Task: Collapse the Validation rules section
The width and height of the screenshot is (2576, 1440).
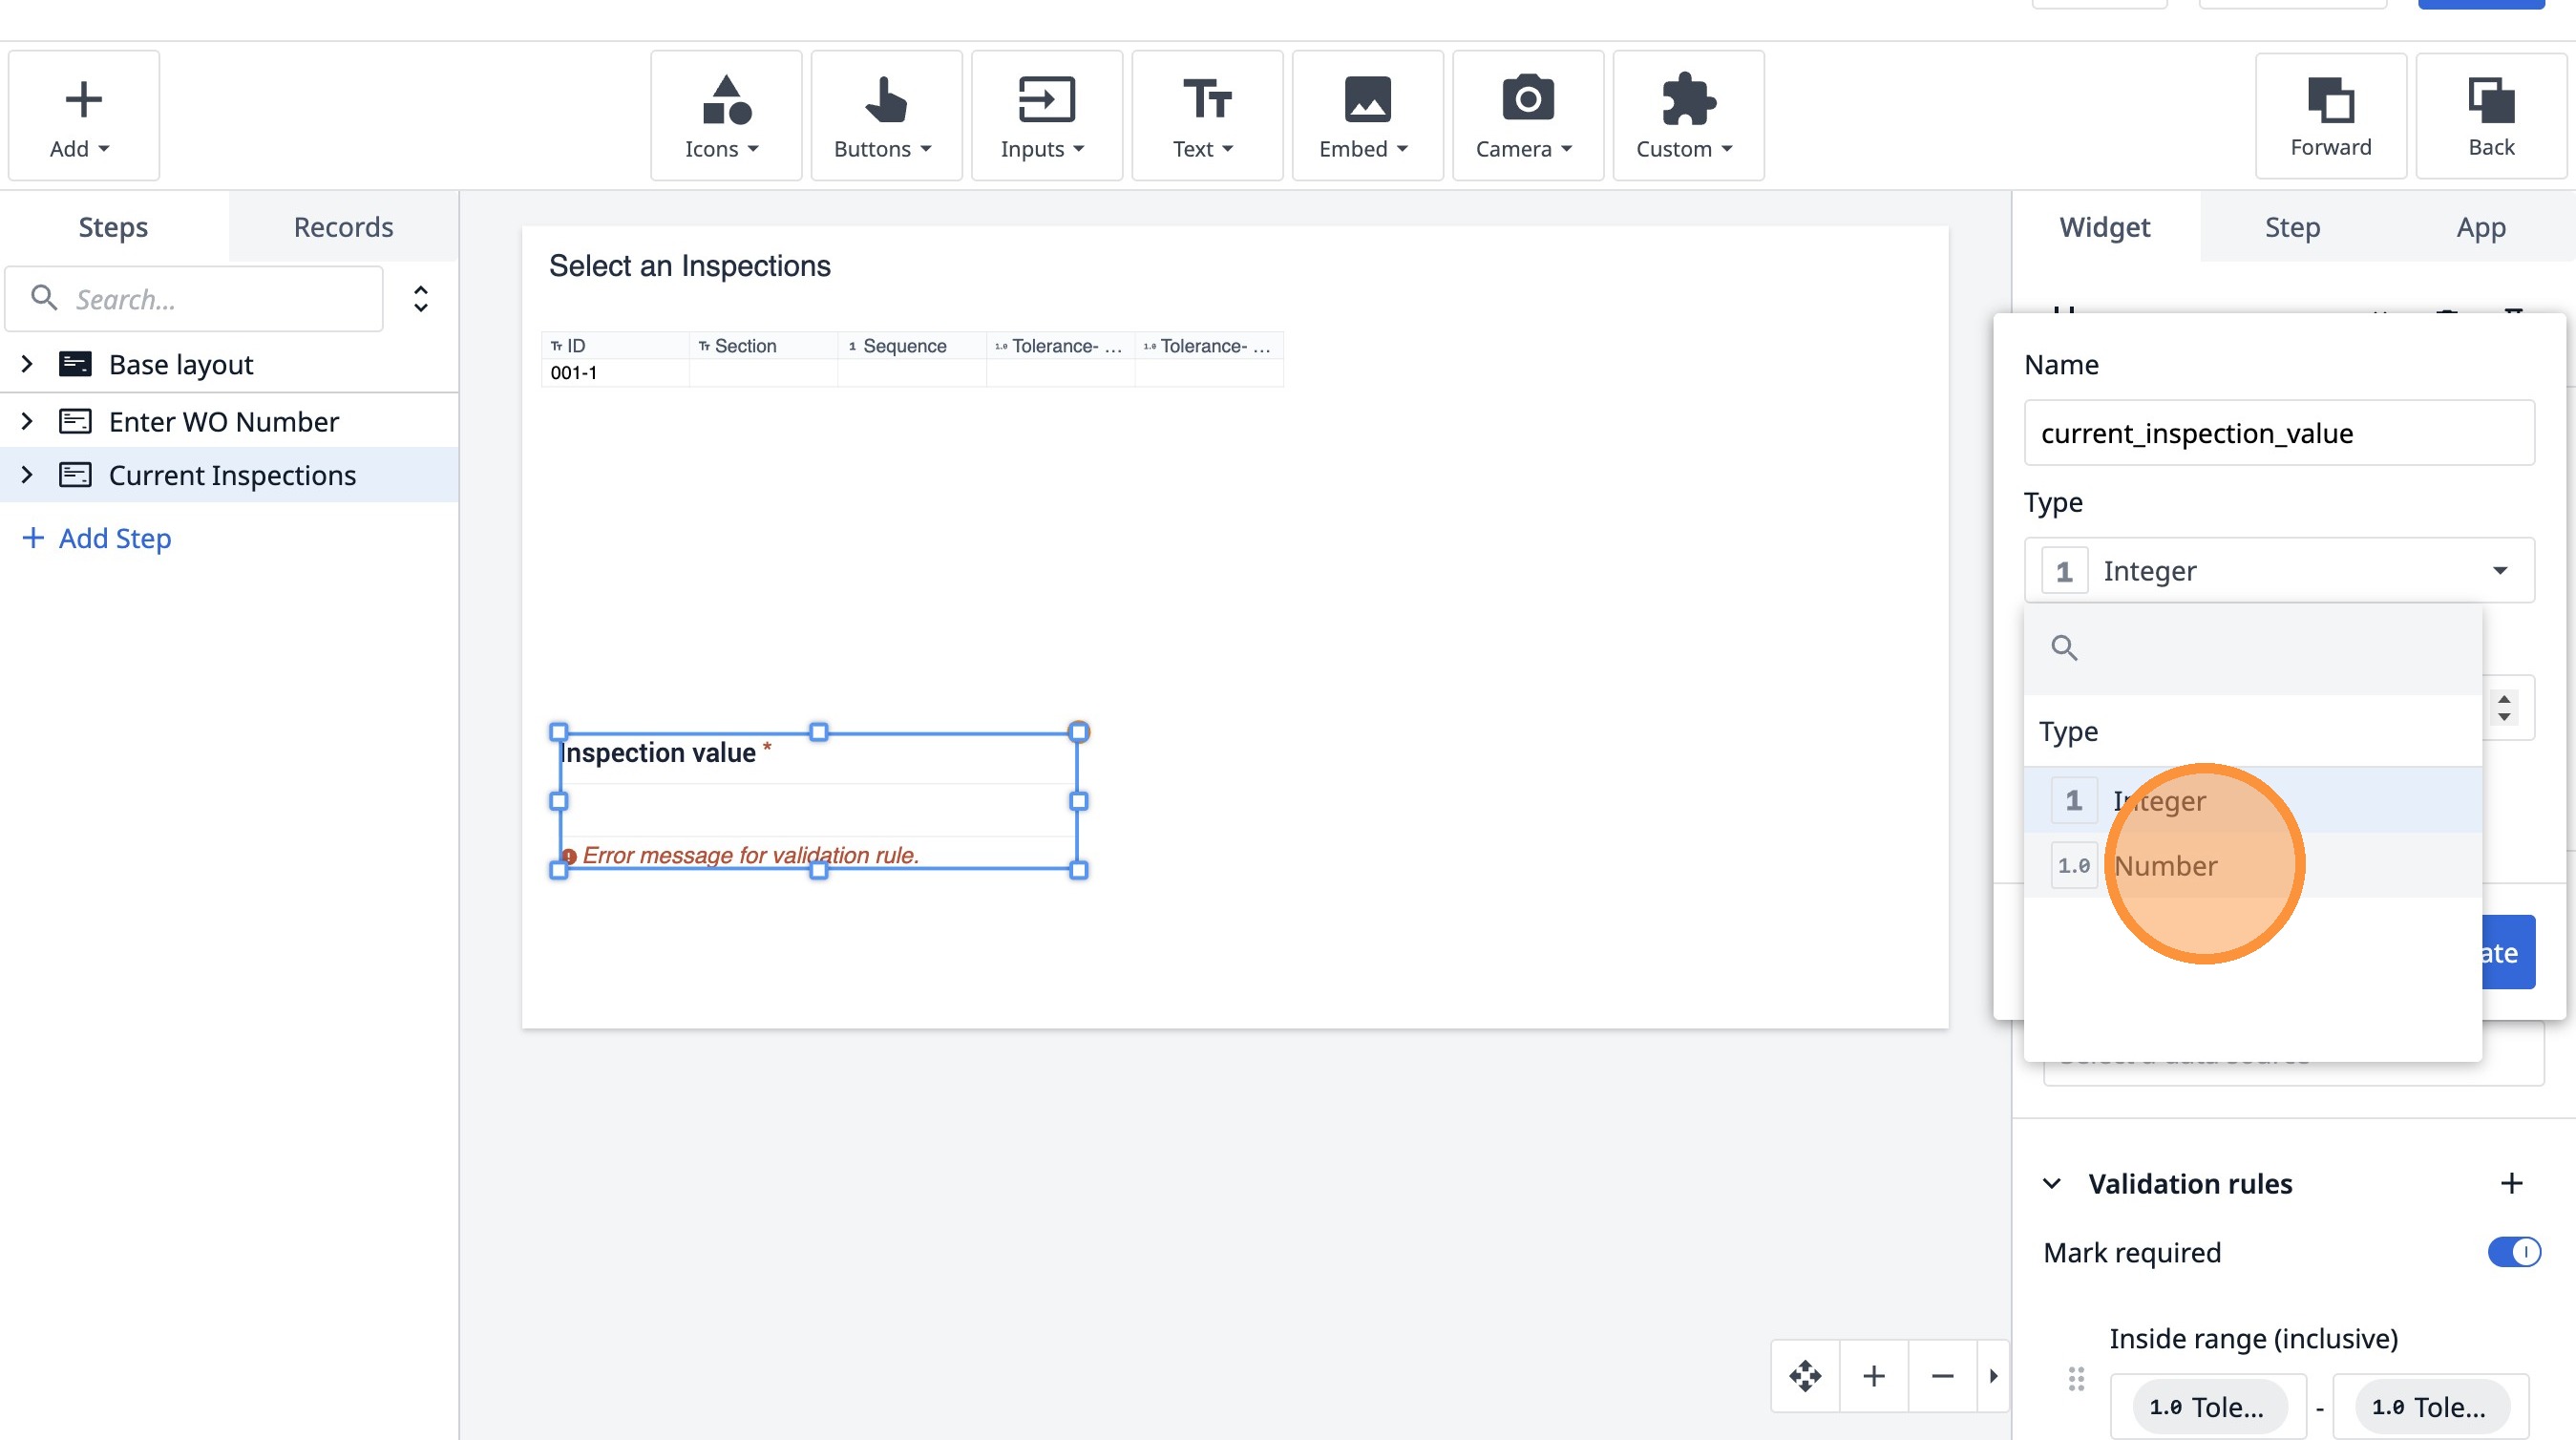Action: tap(2052, 1184)
